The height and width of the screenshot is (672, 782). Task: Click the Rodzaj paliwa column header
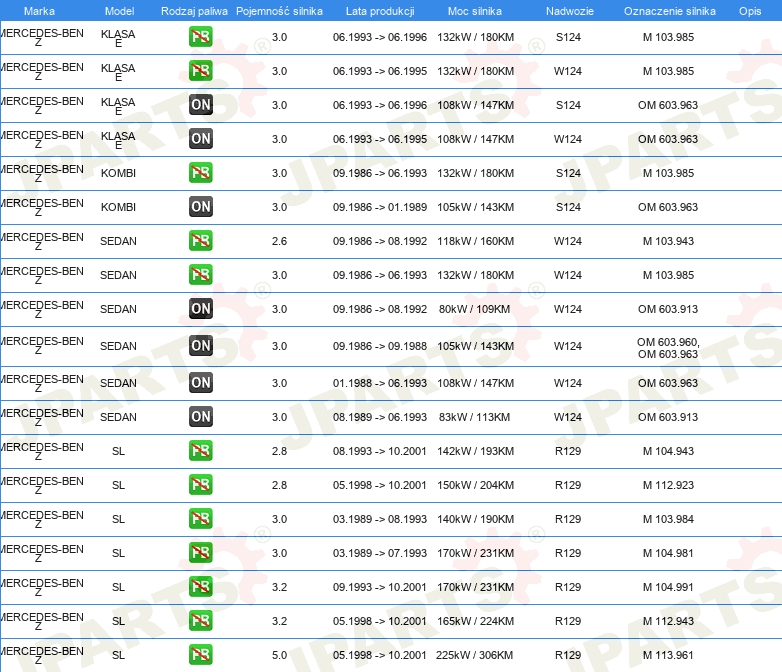point(194,11)
